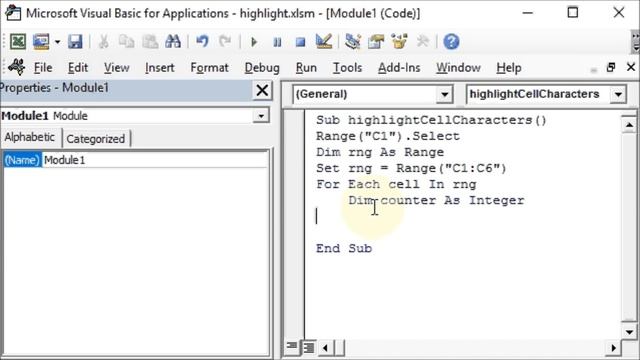Screen dimensions: 640x360
Task: Click the Module1 name value field
Action: click(155, 160)
